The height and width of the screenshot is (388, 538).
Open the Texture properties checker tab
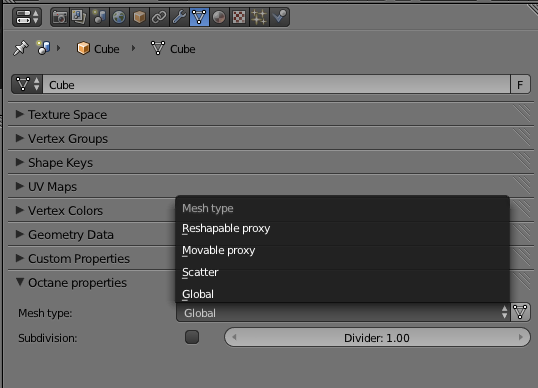[239, 17]
